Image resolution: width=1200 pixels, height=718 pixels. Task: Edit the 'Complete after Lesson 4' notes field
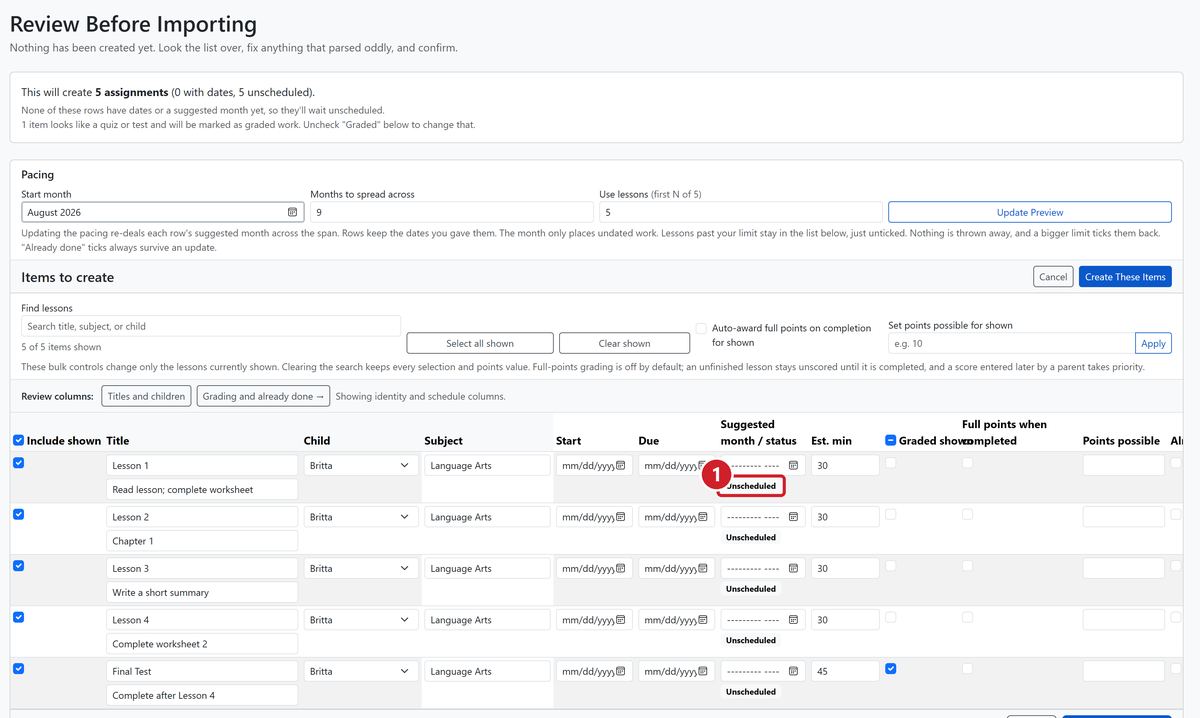(202, 695)
